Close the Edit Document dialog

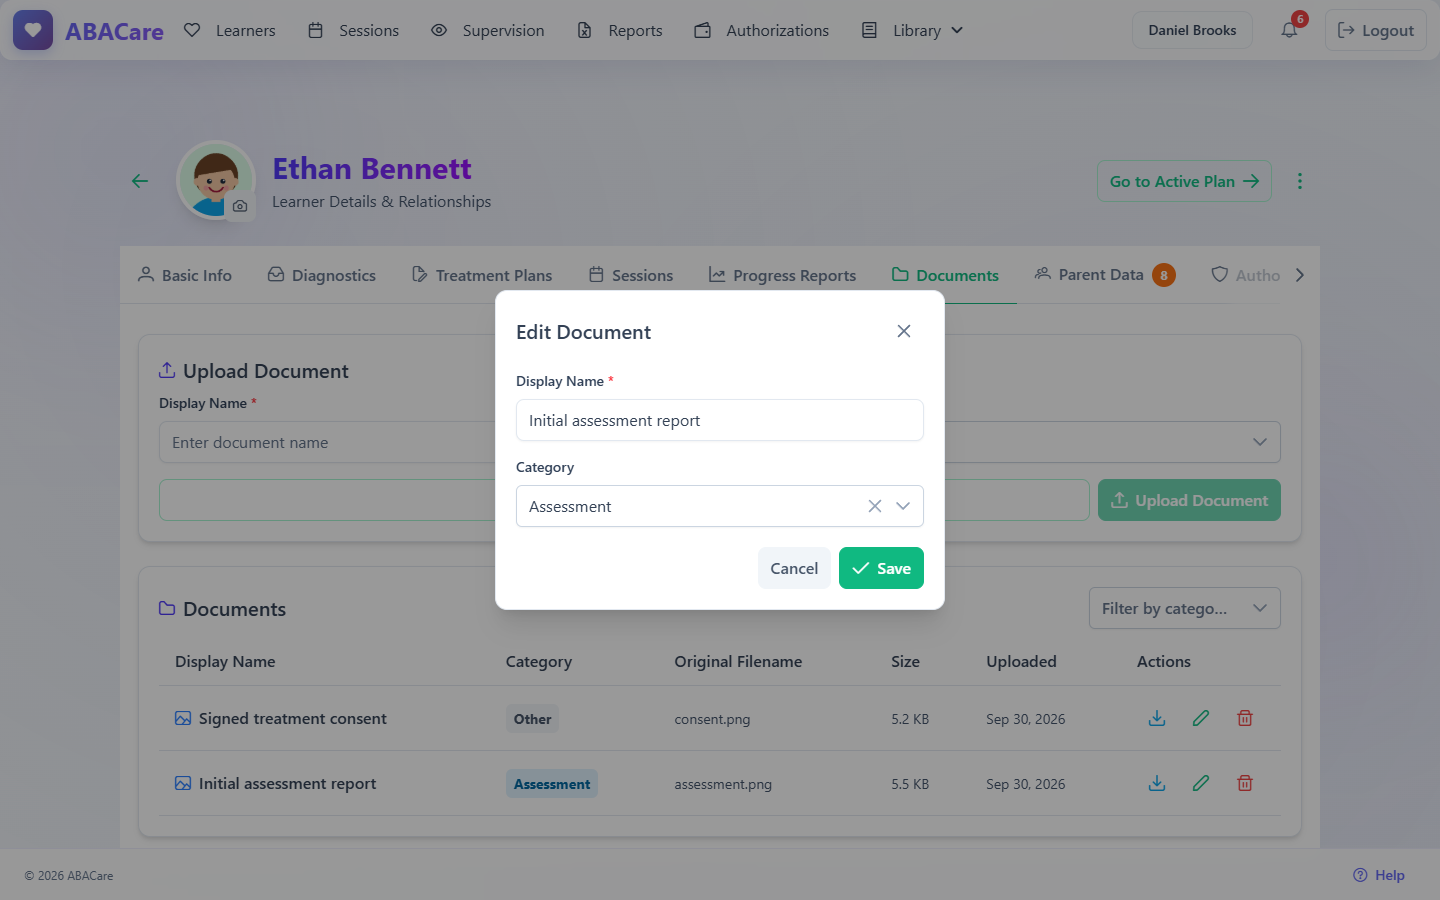(904, 331)
